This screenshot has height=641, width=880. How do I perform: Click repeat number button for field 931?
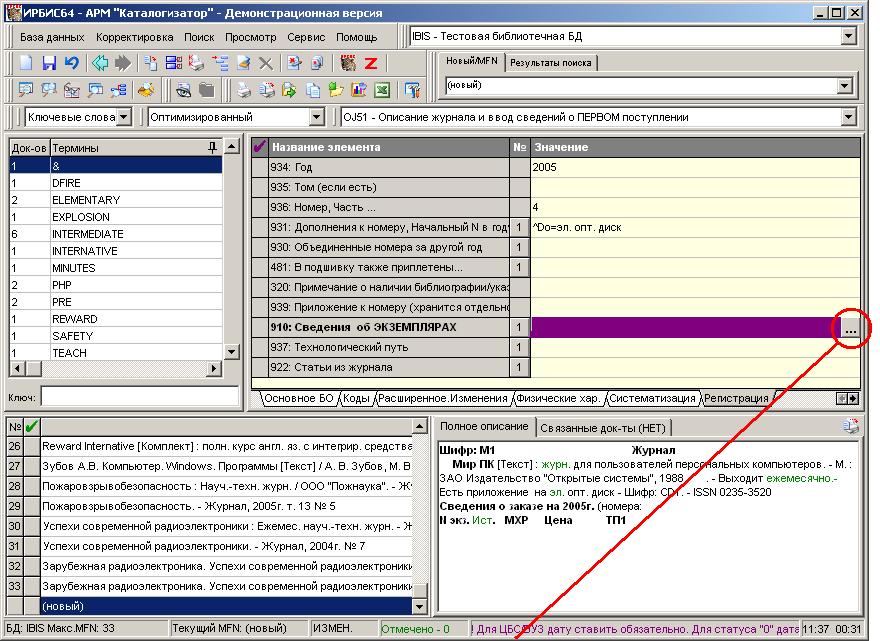tap(519, 228)
